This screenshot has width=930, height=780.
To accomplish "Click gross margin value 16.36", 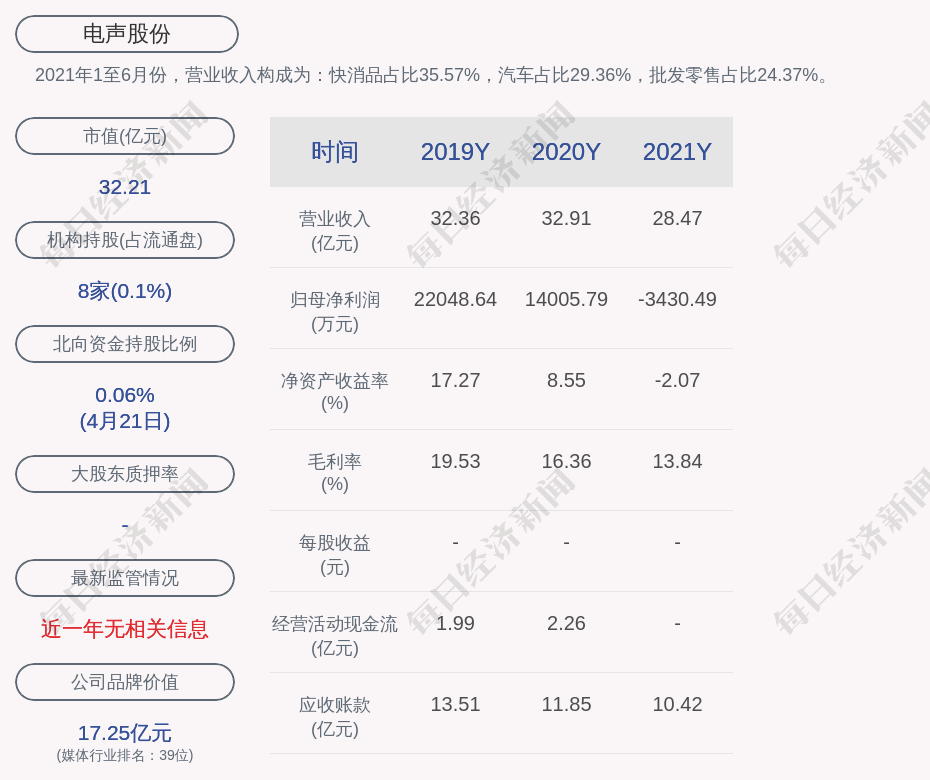I will 566,461.
